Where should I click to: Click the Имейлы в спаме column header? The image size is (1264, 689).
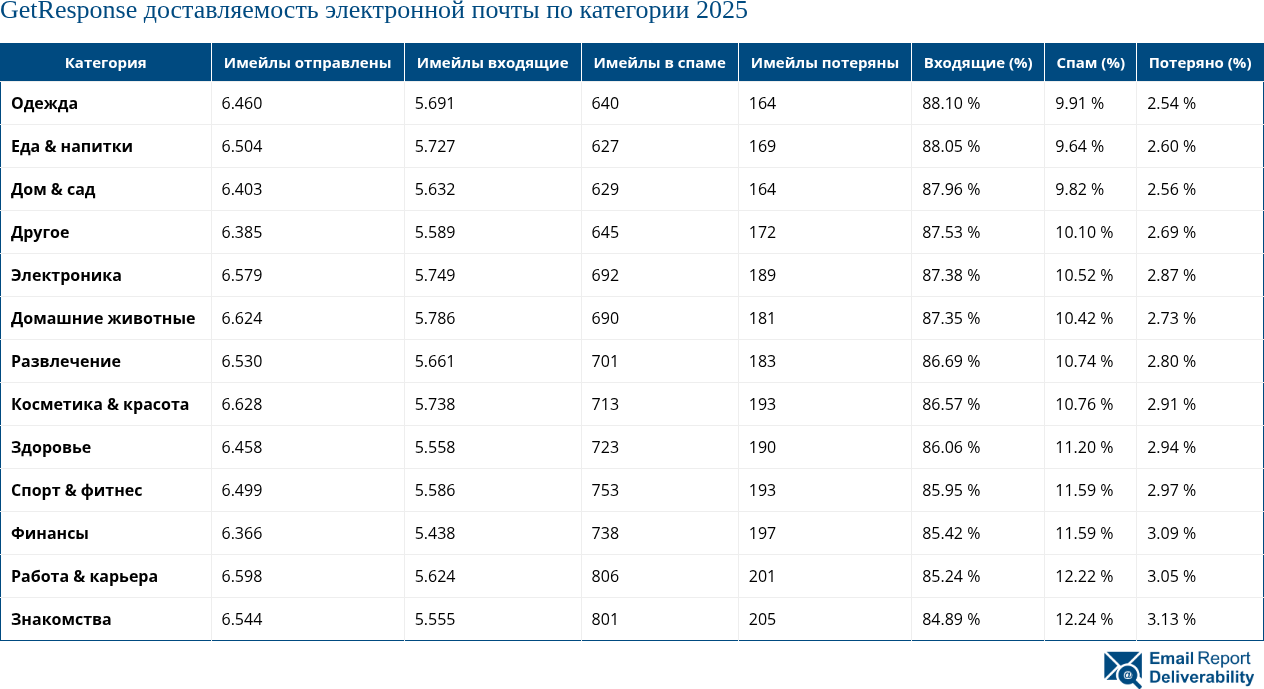tap(659, 61)
